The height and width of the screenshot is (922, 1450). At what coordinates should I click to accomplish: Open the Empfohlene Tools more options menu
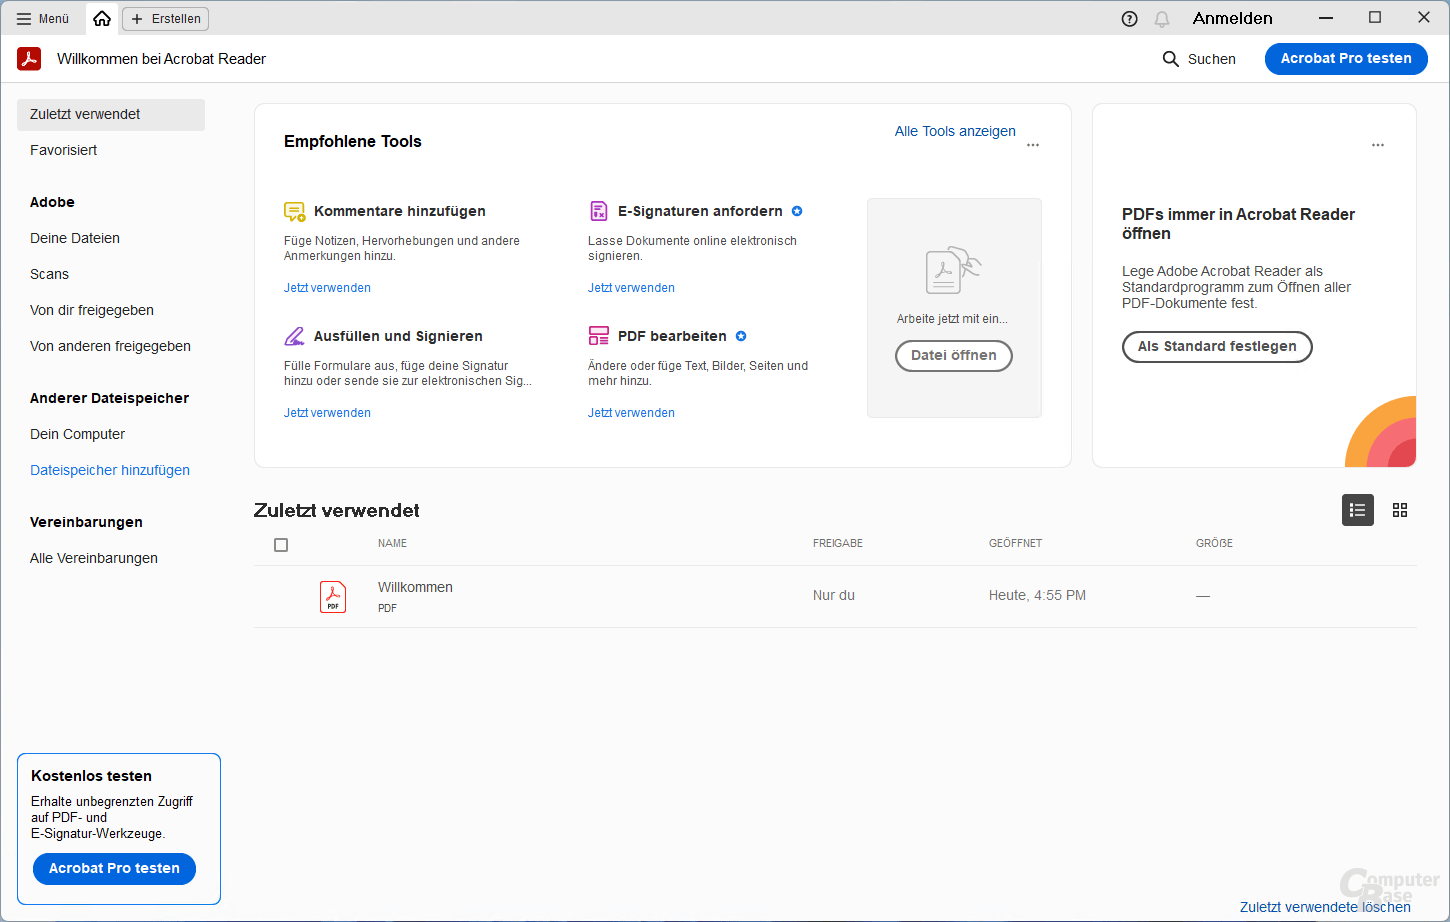[x=1033, y=145]
